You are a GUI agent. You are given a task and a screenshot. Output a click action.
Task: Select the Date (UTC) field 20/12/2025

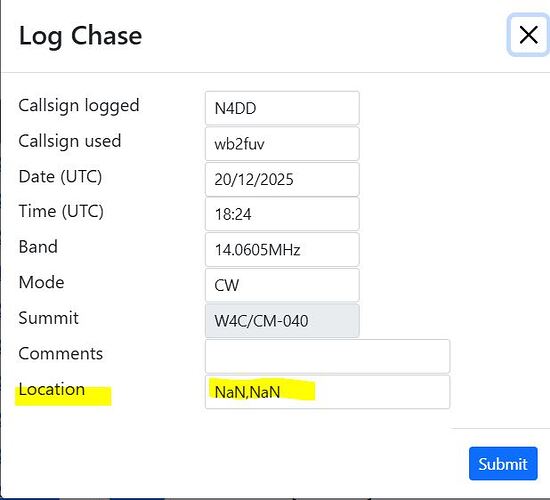[282, 179]
